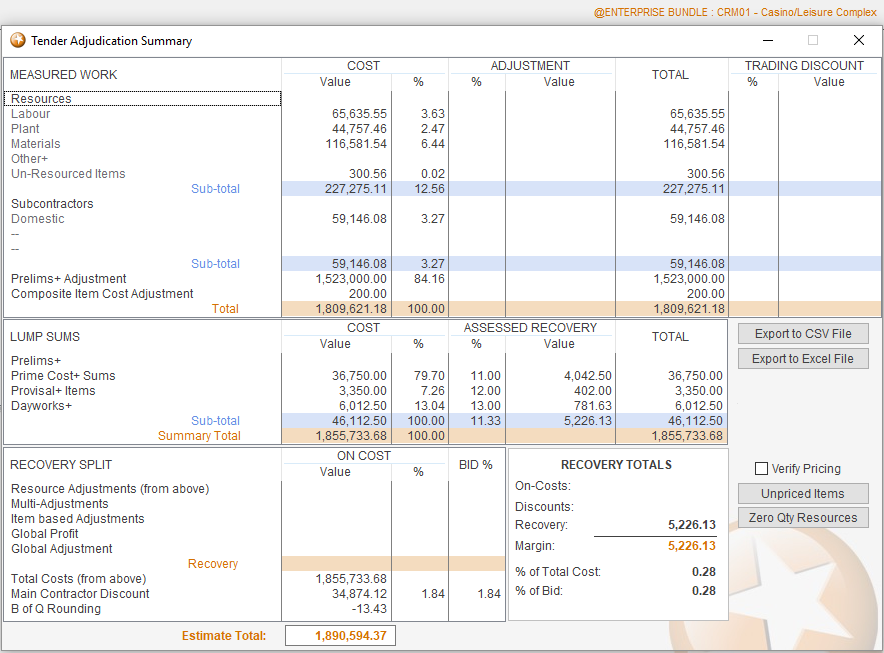Click the orange Total label in Measured Work
The height and width of the screenshot is (653, 884).
[x=225, y=308]
